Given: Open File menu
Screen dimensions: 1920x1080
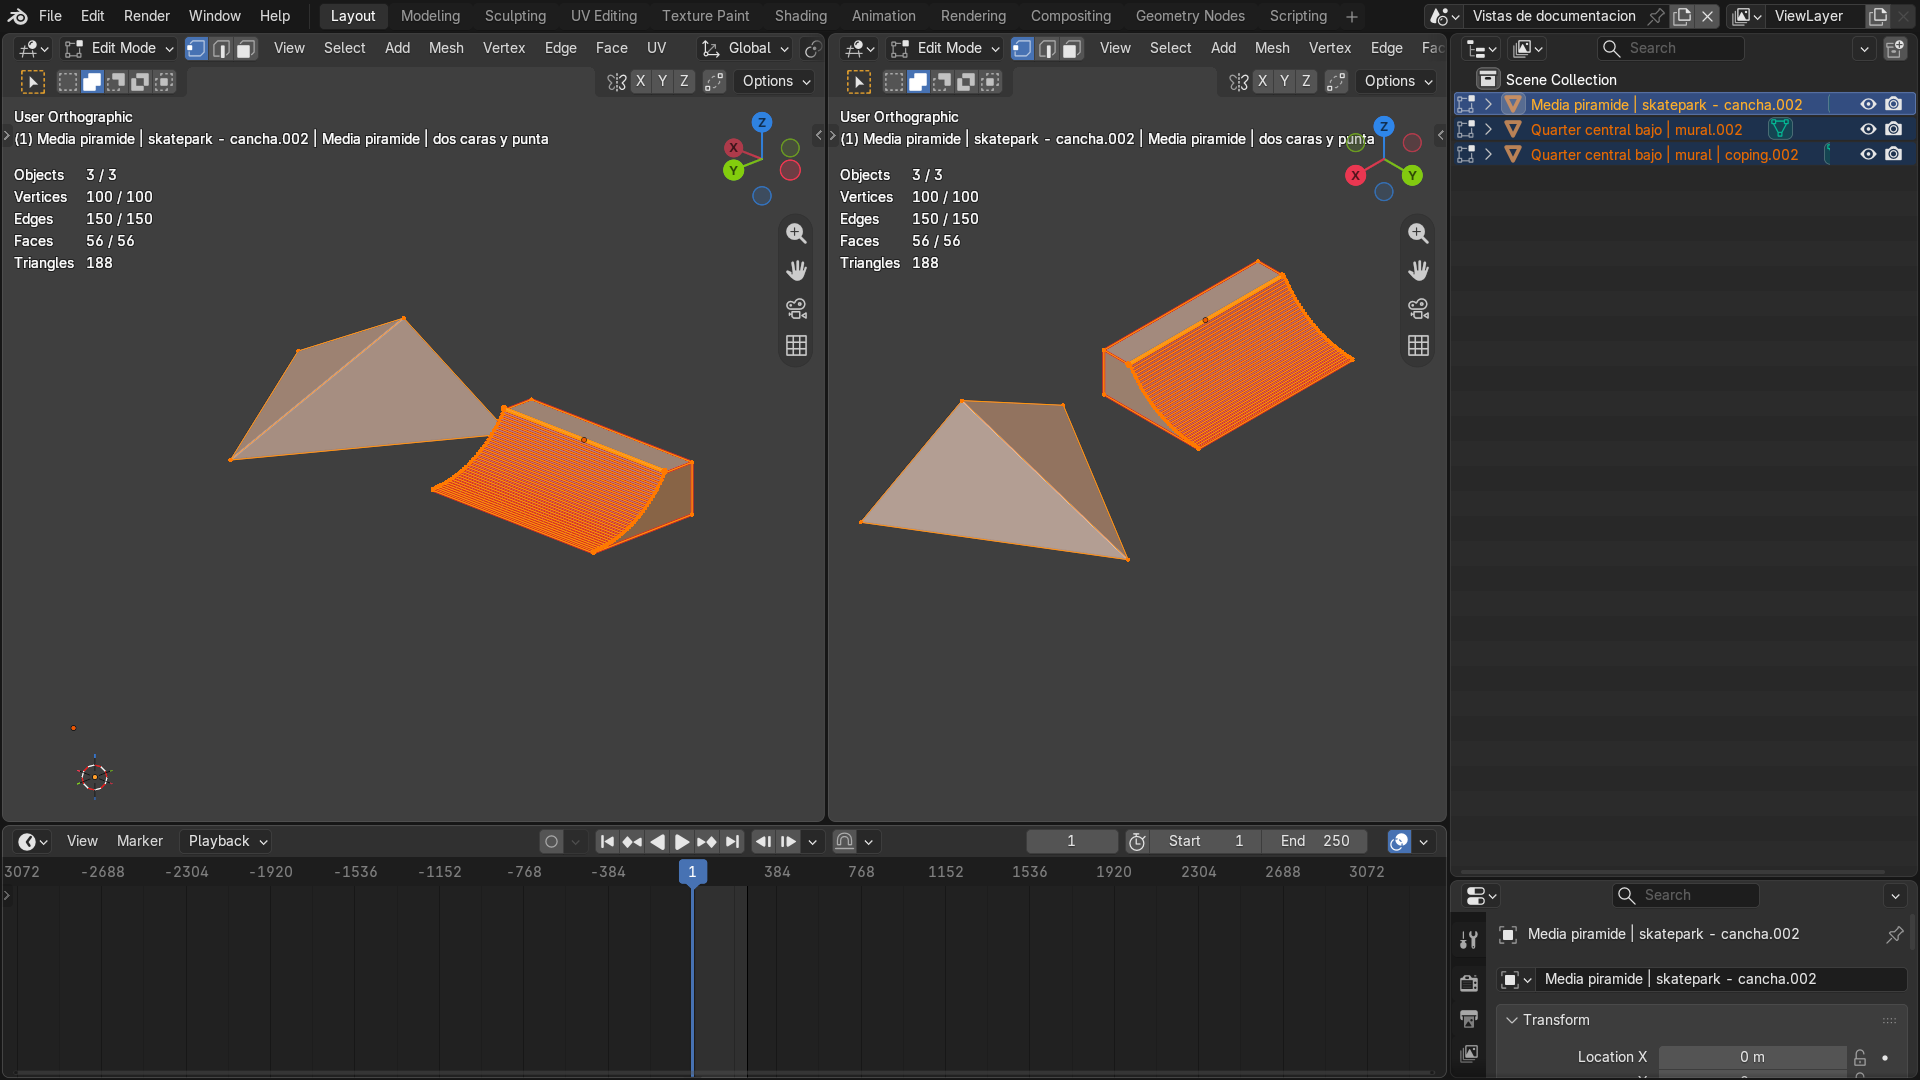Looking at the screenshot, I should point(50,16).
